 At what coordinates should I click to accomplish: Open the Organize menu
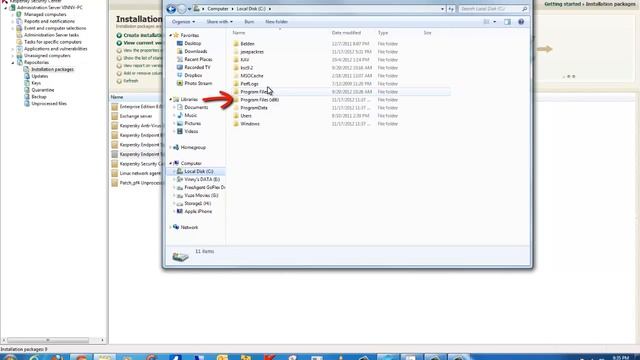[x=183, y=22]
